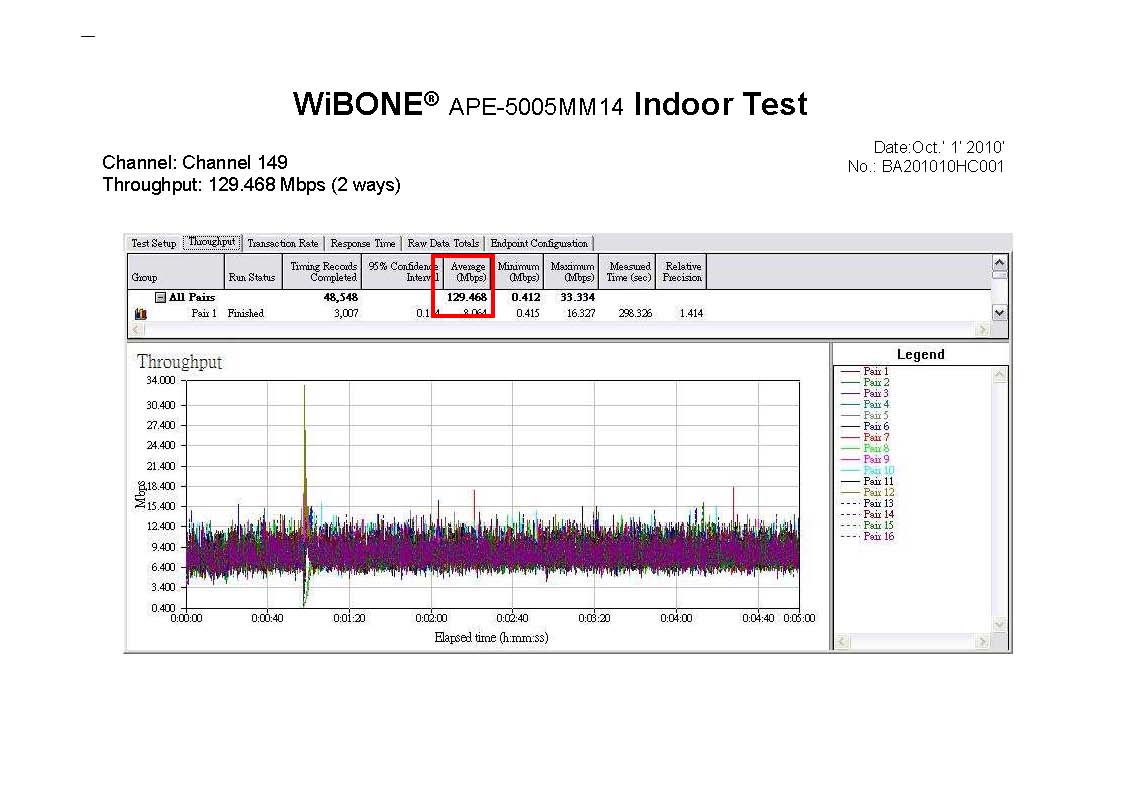
Task: Select Pair 6 in the legend
Action: pos(864,426)
